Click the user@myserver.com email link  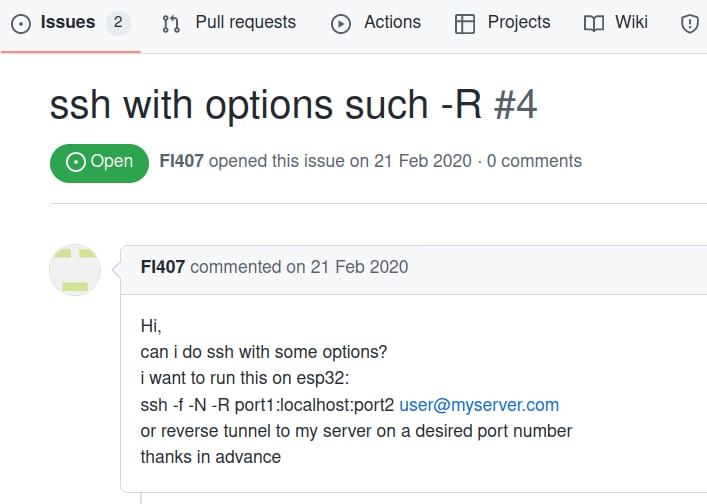pyautogui.click(x=479, y=405)
